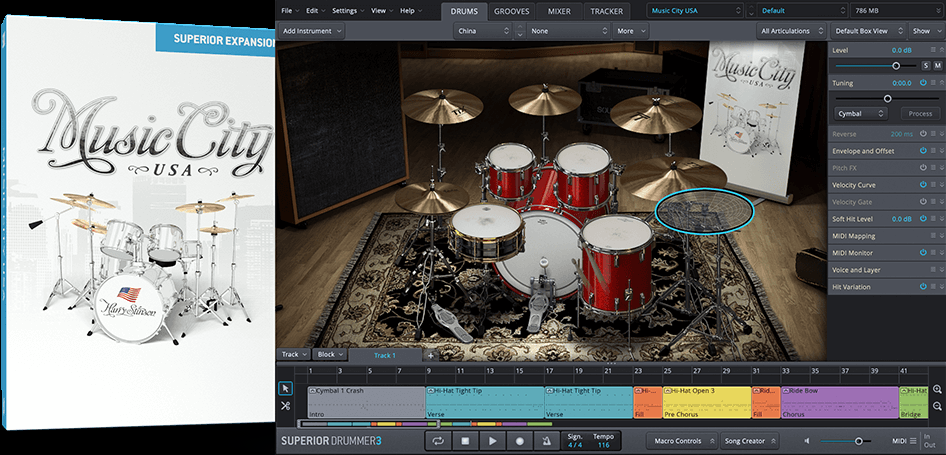Screen dimensions: 946x455
Task: Open the Song Creator panel
Action: 749,441
